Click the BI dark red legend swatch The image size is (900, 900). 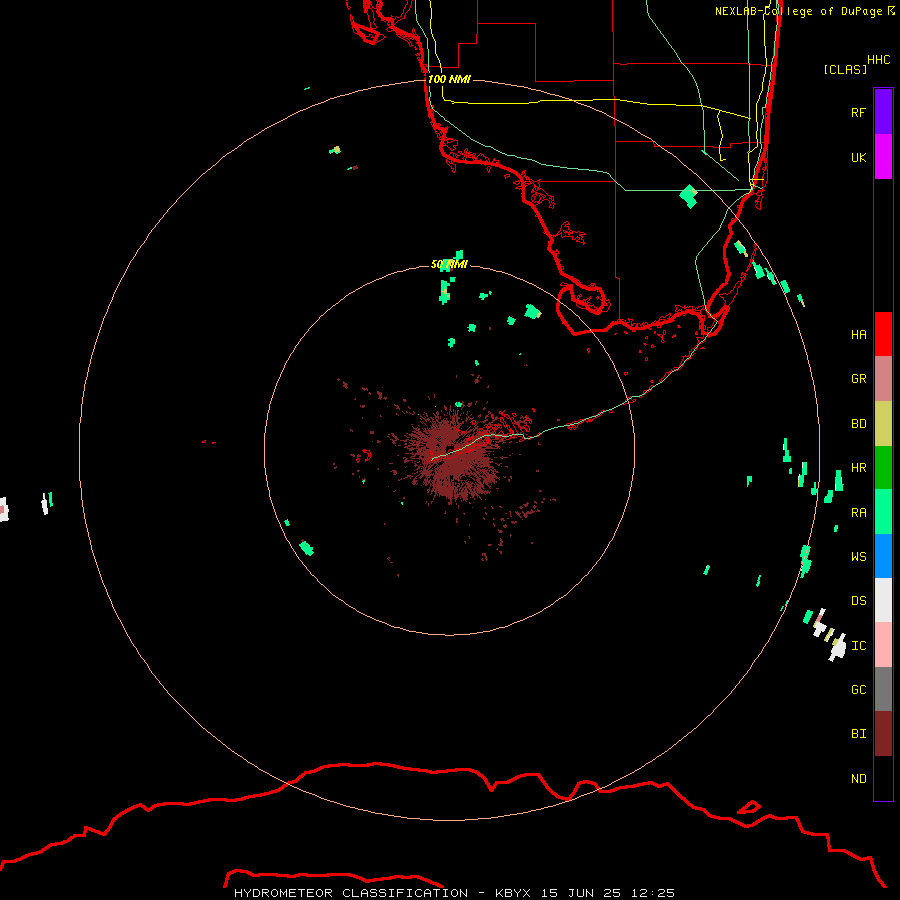pos(883,734)
